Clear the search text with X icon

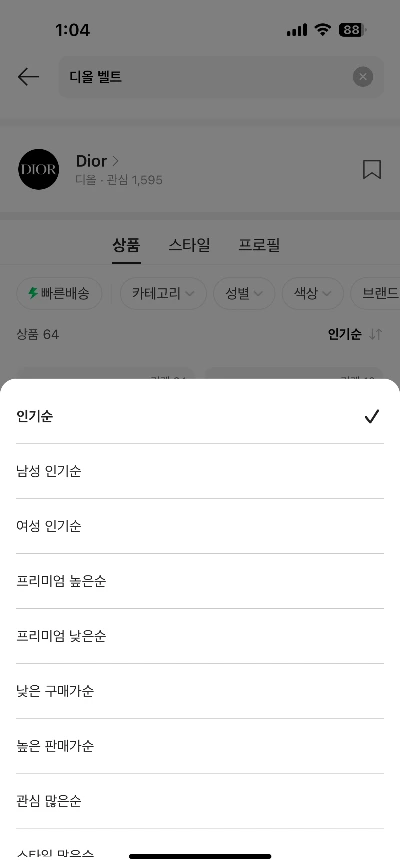coord(363,77)
